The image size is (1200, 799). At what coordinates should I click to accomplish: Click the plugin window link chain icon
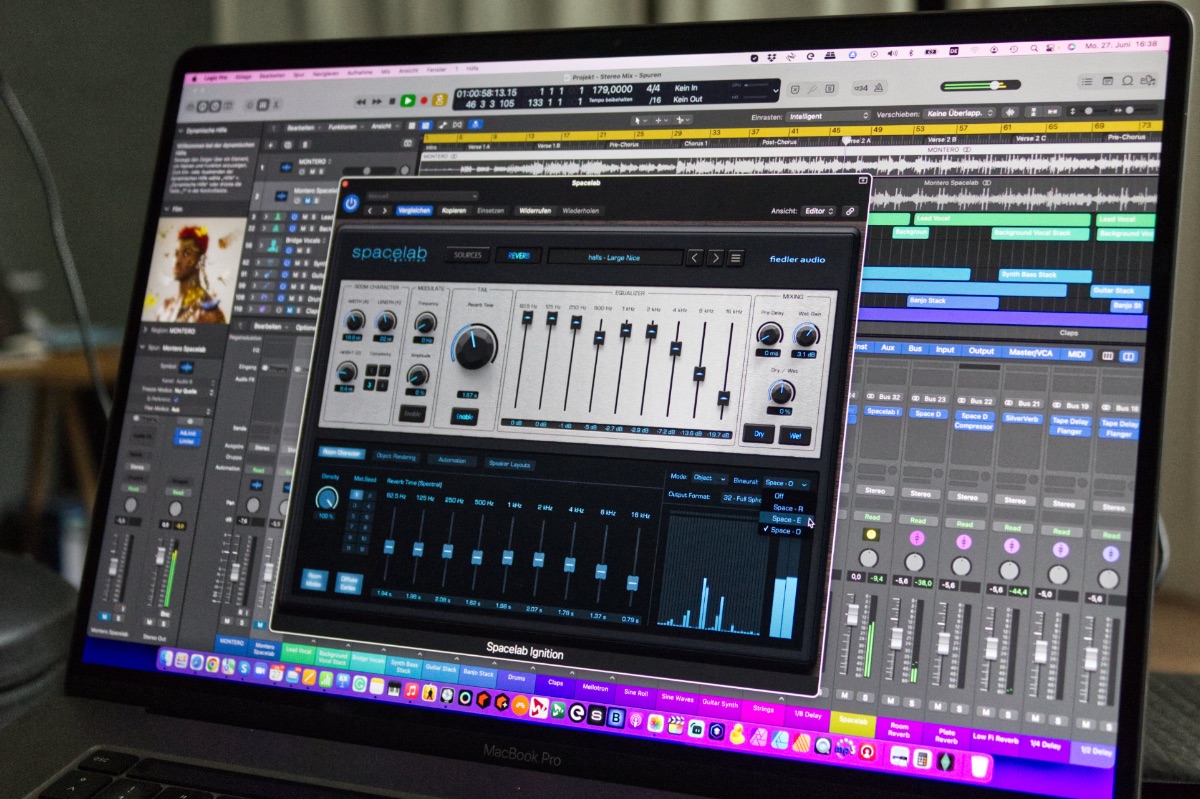click(850, 212)
